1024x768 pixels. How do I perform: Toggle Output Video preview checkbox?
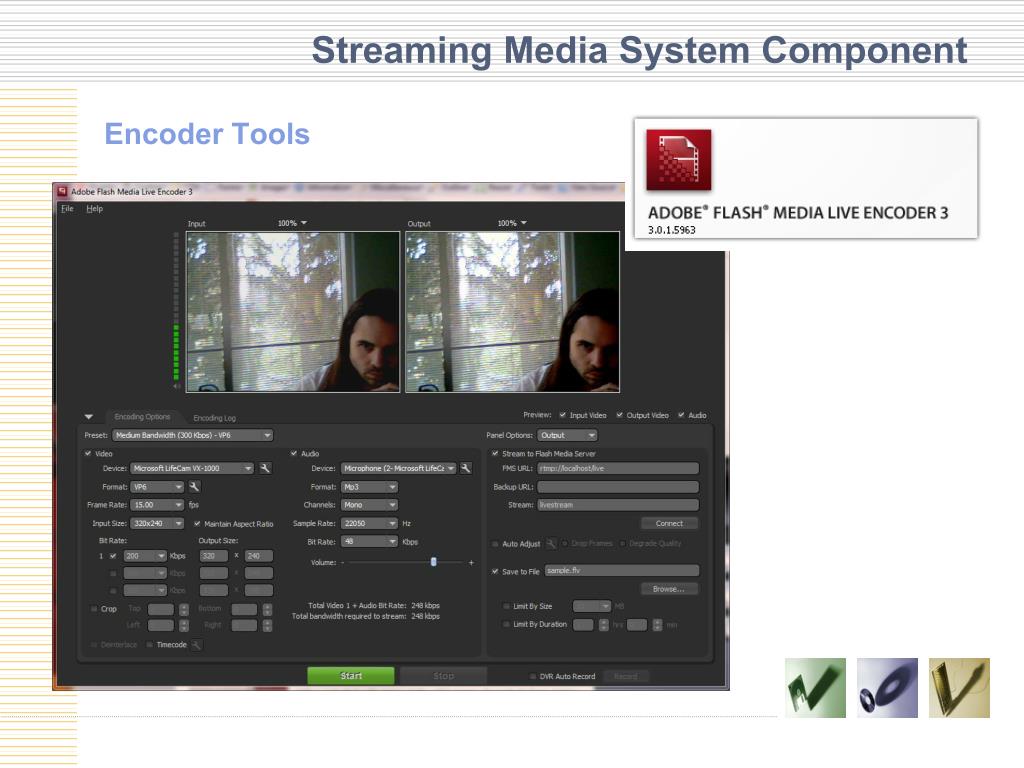coord(619,415)
